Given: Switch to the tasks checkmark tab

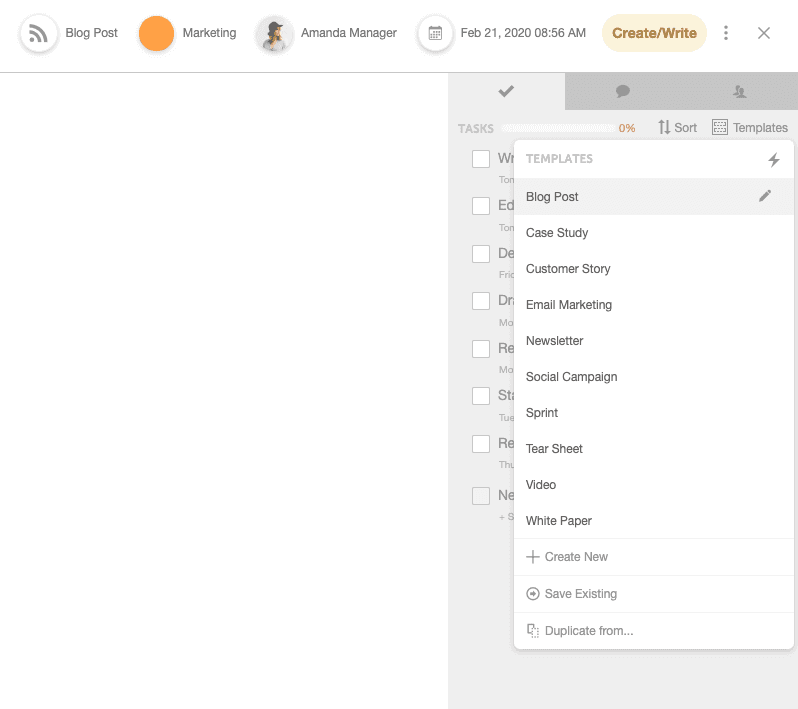Looking at the screenshot, I should (x=506, y=91).
